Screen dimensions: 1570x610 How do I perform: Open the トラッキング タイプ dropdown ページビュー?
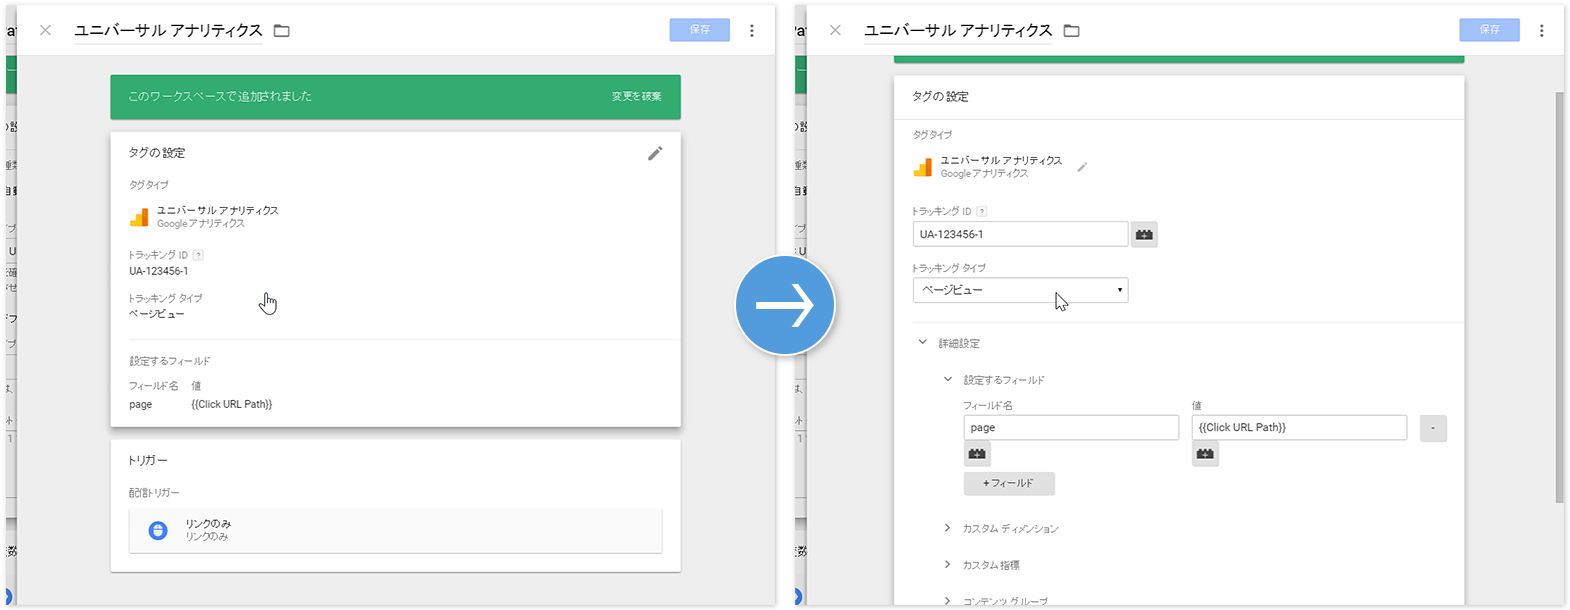1021,290
